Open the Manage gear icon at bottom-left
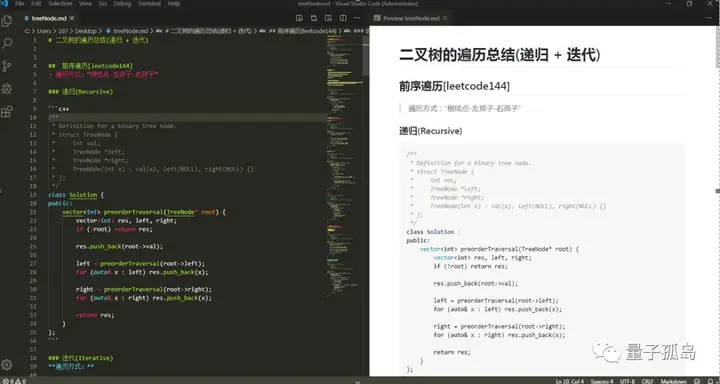 pyautogui.click(x=6, y=365)
